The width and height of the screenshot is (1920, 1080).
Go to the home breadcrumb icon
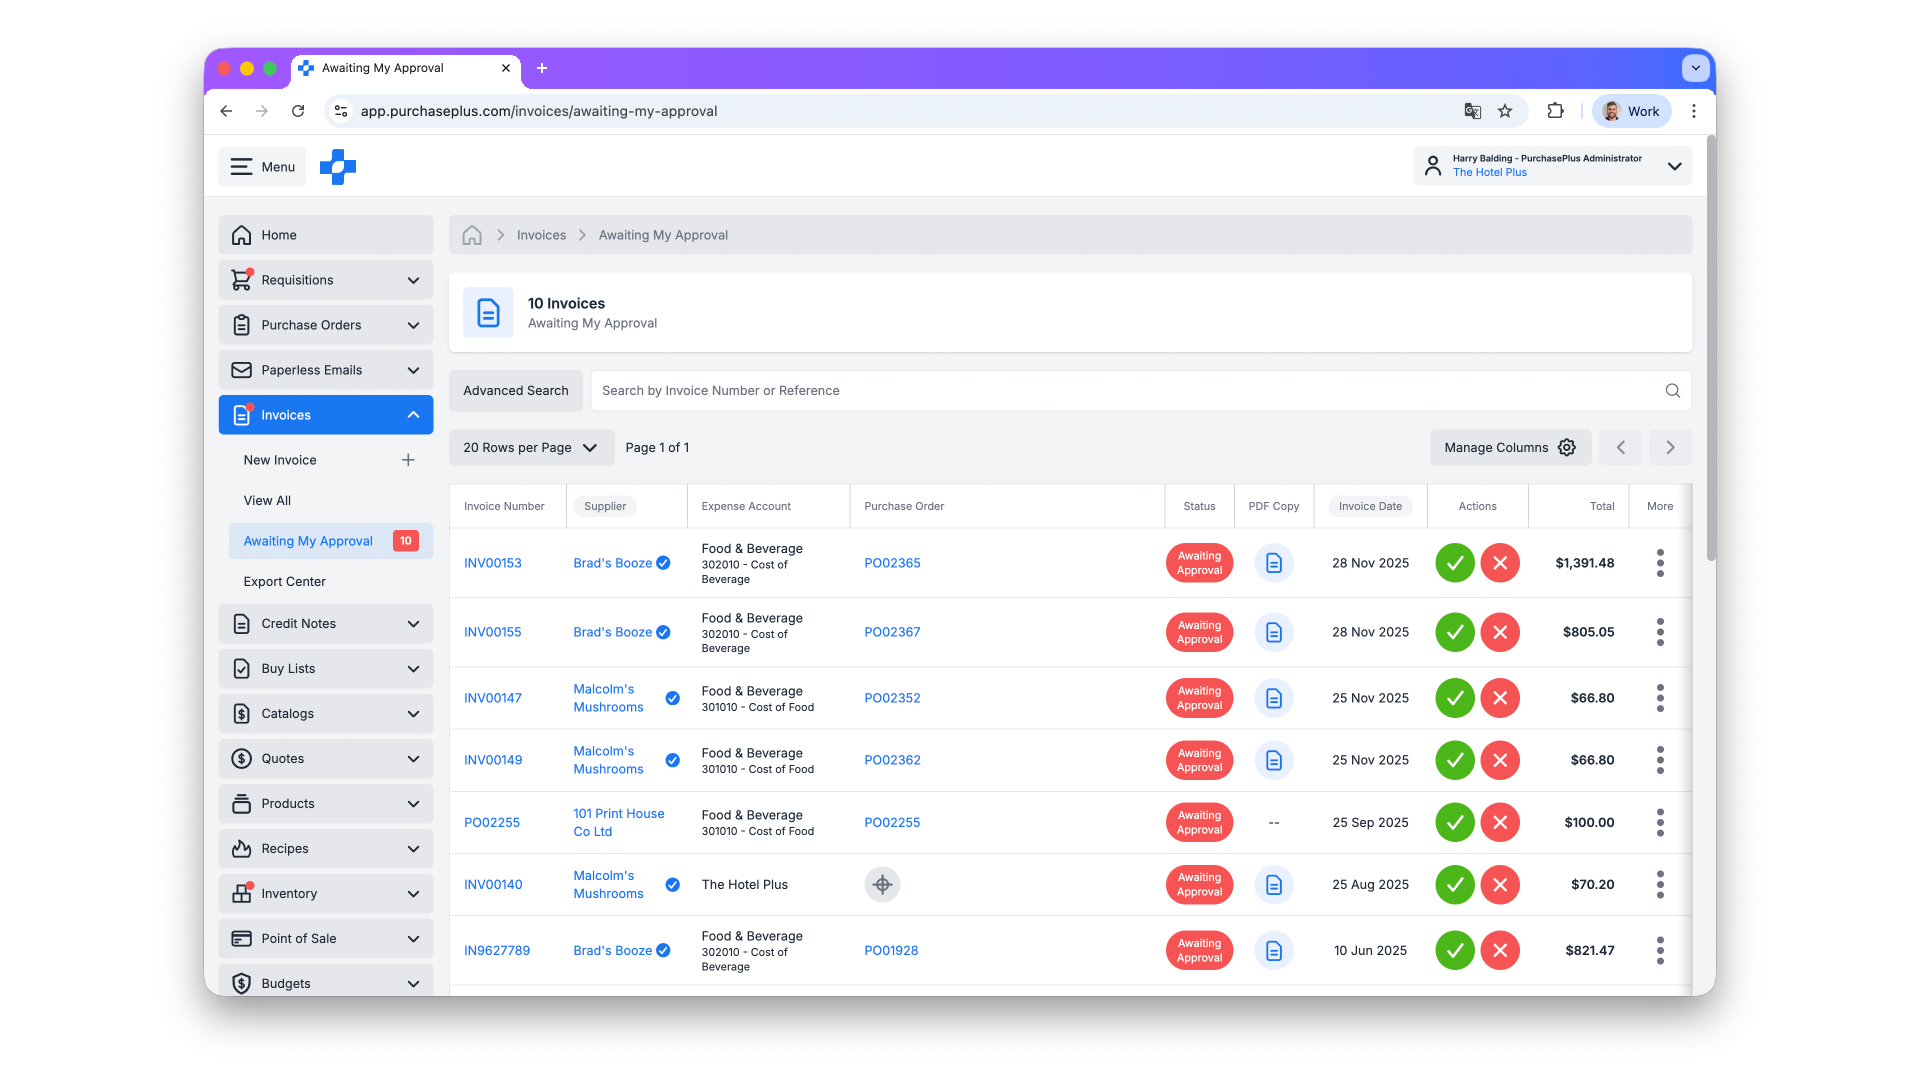point(472,235)
